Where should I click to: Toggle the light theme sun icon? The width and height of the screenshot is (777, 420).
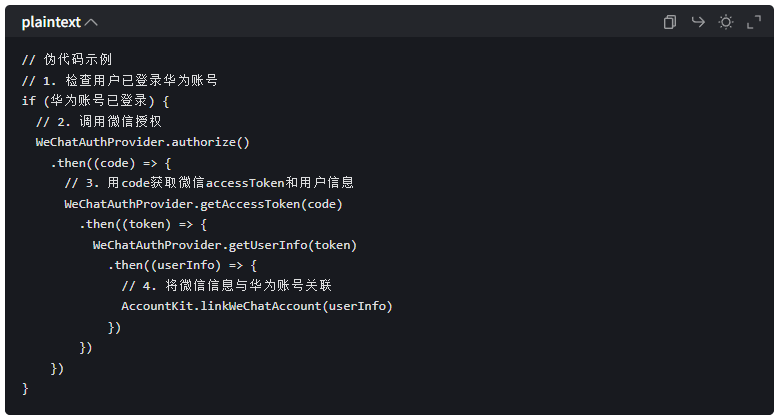point(726,22)
